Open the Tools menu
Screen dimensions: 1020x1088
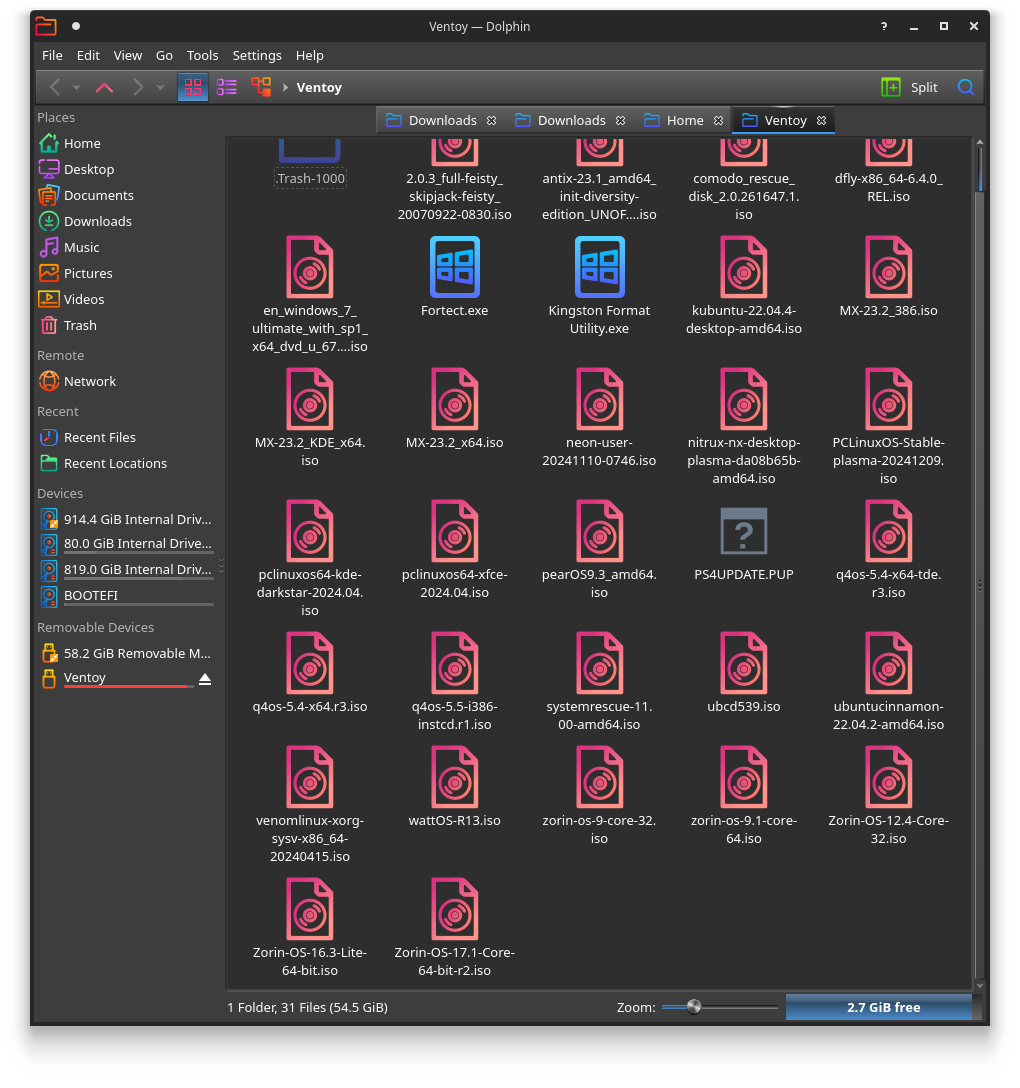tap(203, 56)
